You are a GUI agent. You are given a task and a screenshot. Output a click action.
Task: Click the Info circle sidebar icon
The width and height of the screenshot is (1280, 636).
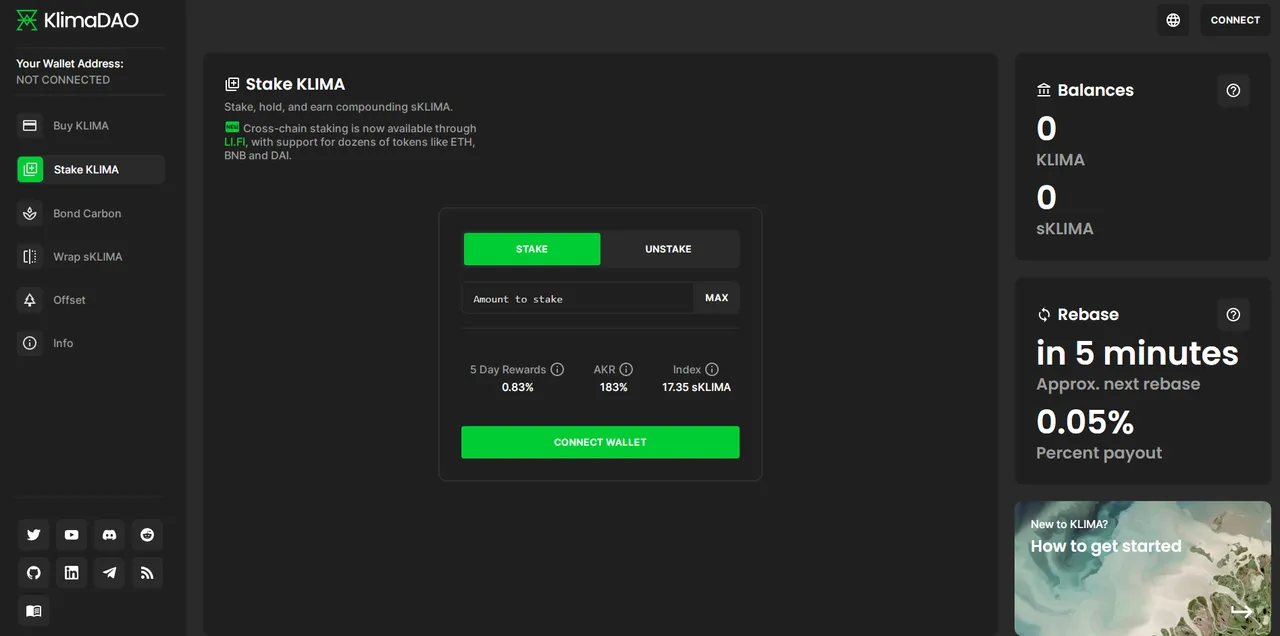pos(30,343)
